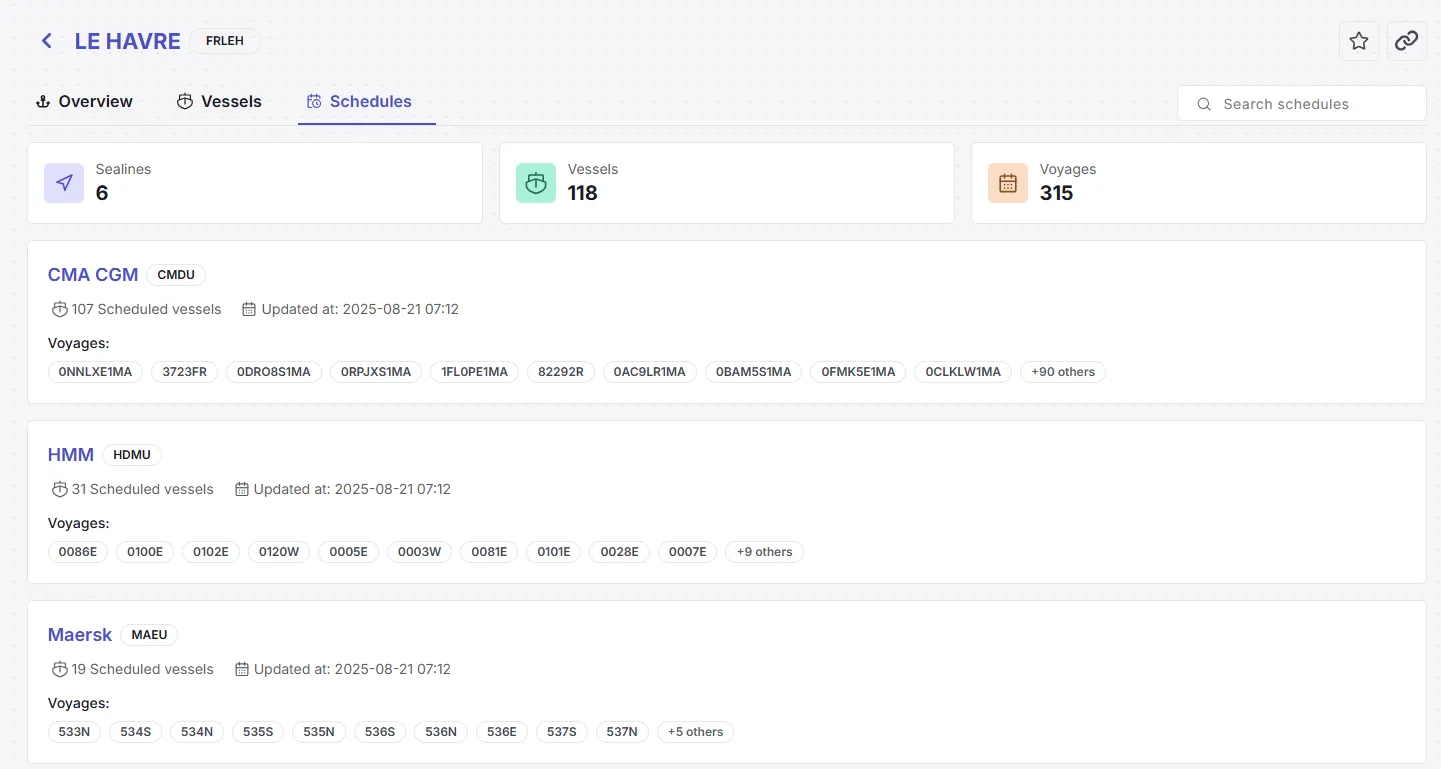Click the 118 Vessels count

583,193
